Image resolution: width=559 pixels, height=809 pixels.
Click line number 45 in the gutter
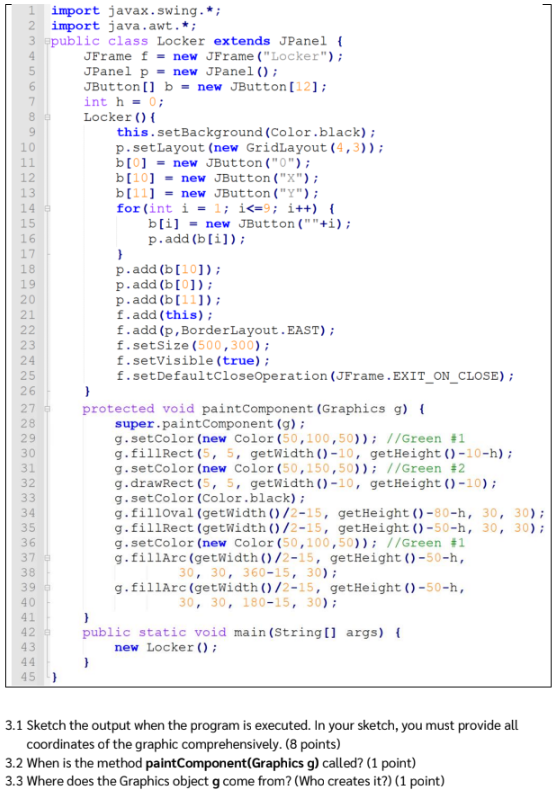pos(28,677)
